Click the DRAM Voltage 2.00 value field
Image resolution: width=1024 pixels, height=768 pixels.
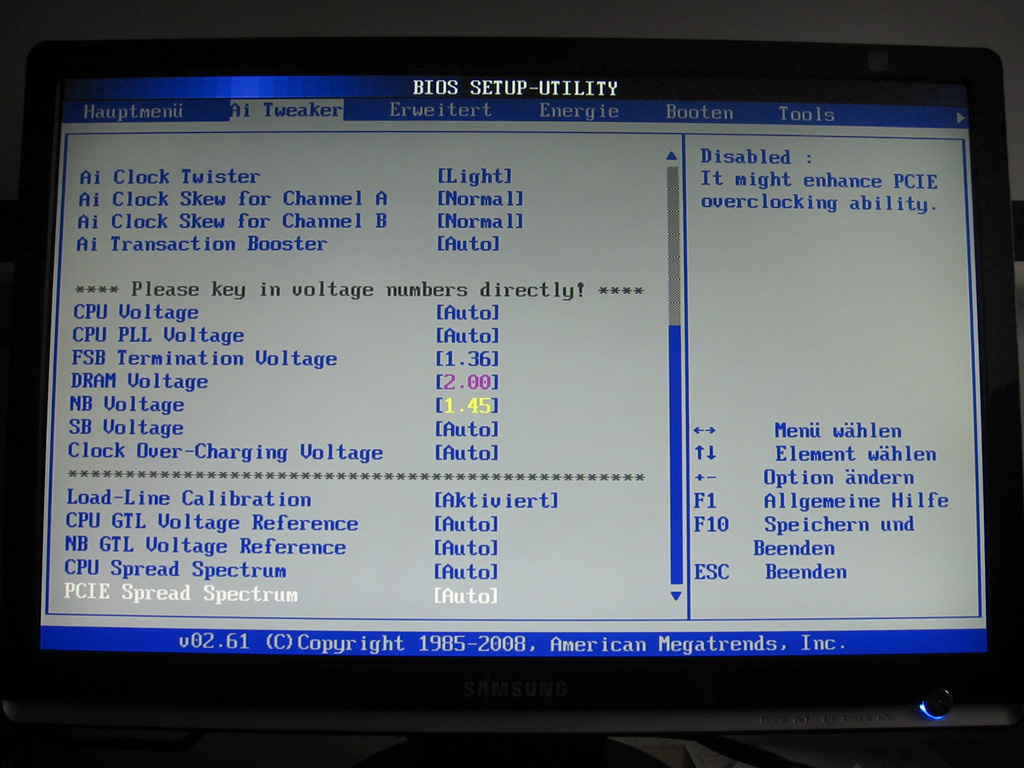coord(467,382)
